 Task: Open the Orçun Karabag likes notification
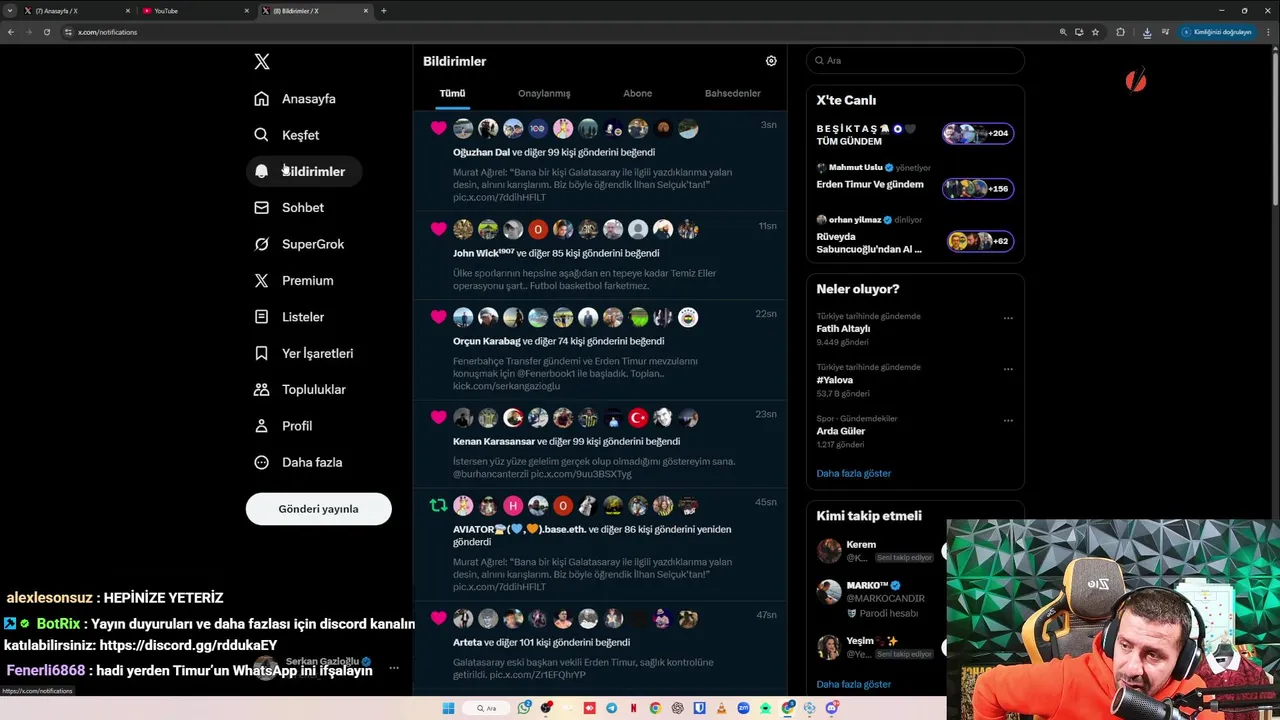600,350
